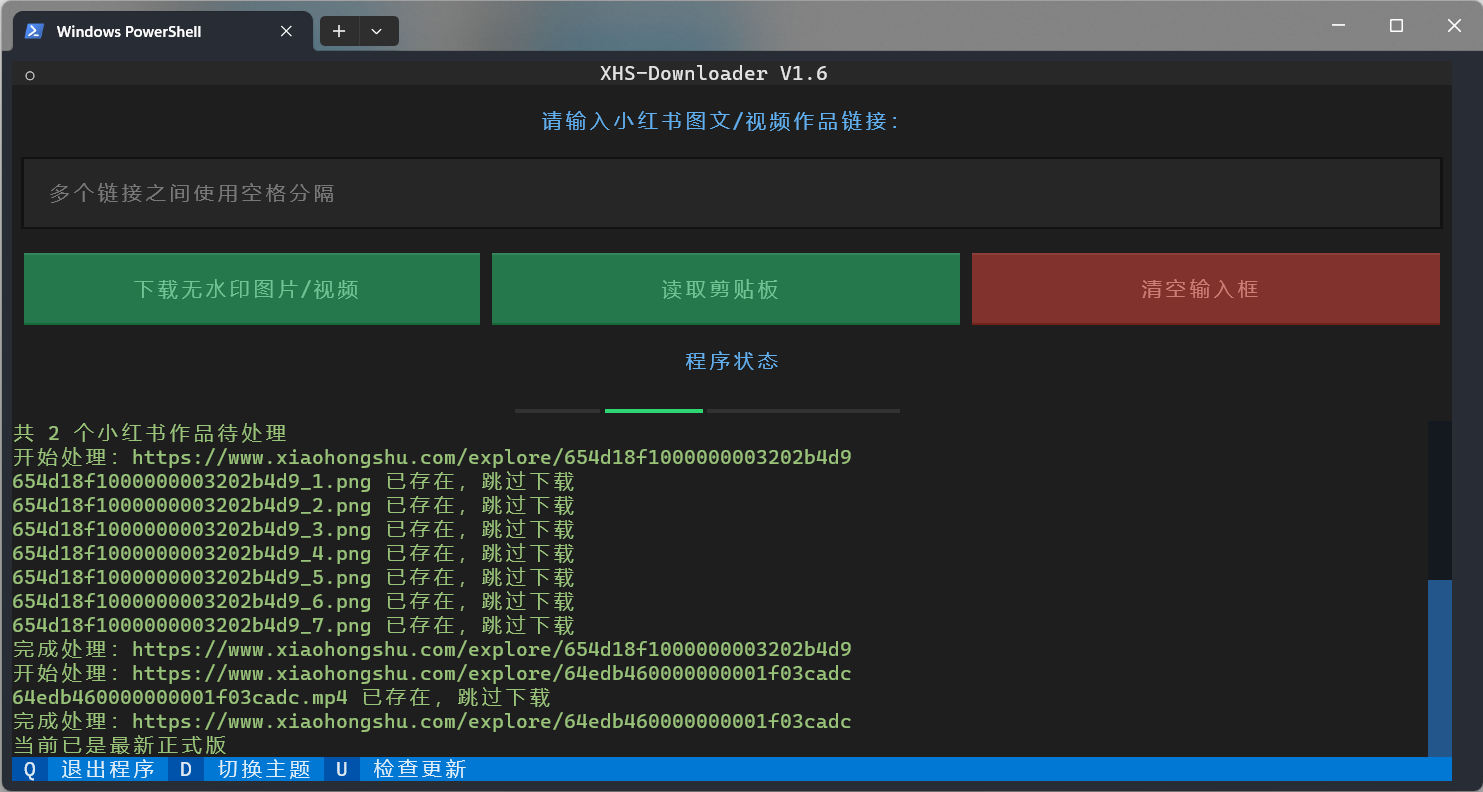Click the download watermark-free images/video button
This screenshot has width=1483, height=792.
pos(251,289)
